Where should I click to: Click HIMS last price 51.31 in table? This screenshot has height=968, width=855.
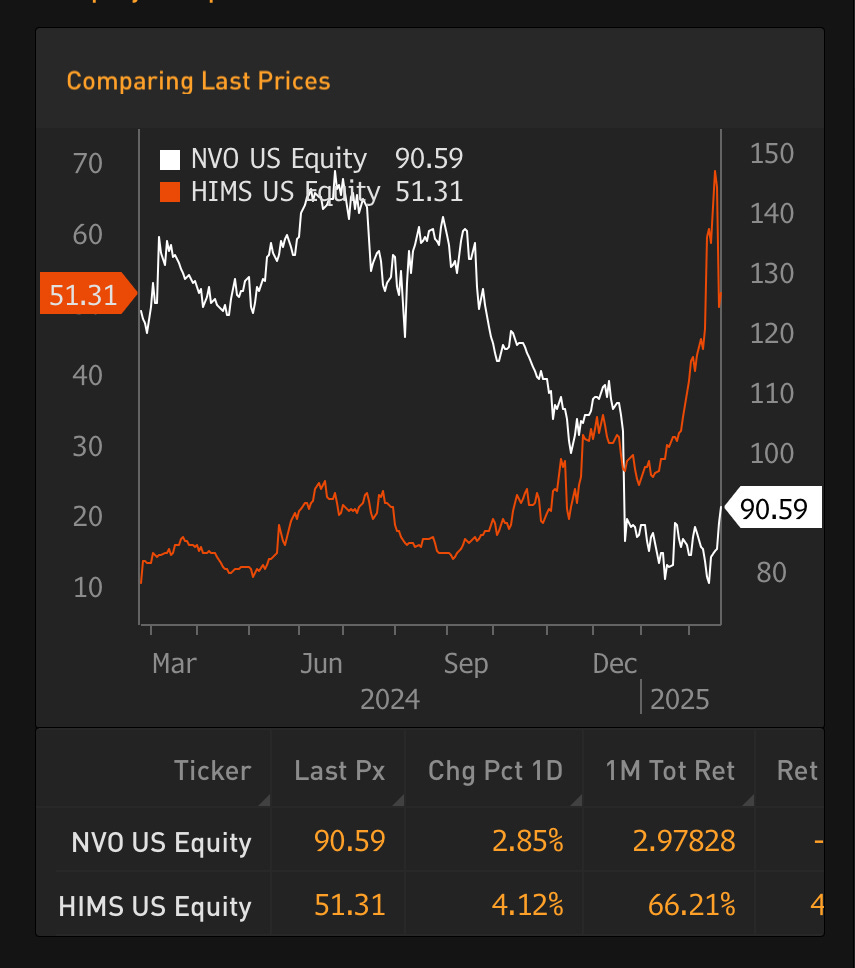coord(349,905)
